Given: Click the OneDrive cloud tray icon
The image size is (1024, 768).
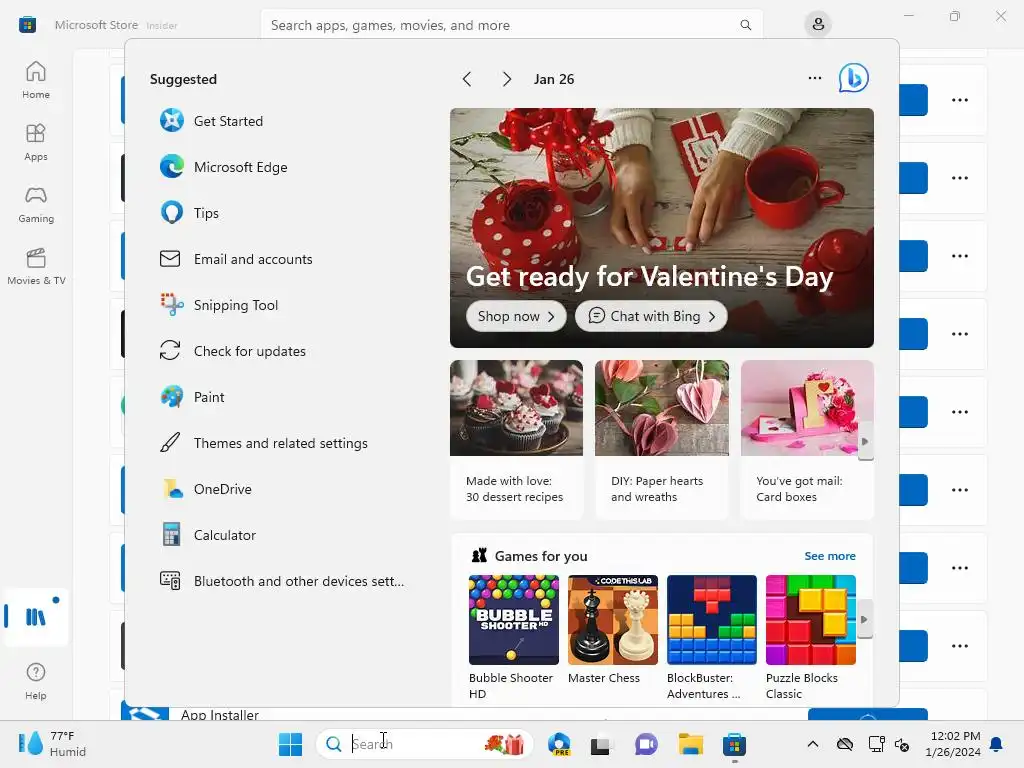Looking at the screenshot, I should [844, 744].
